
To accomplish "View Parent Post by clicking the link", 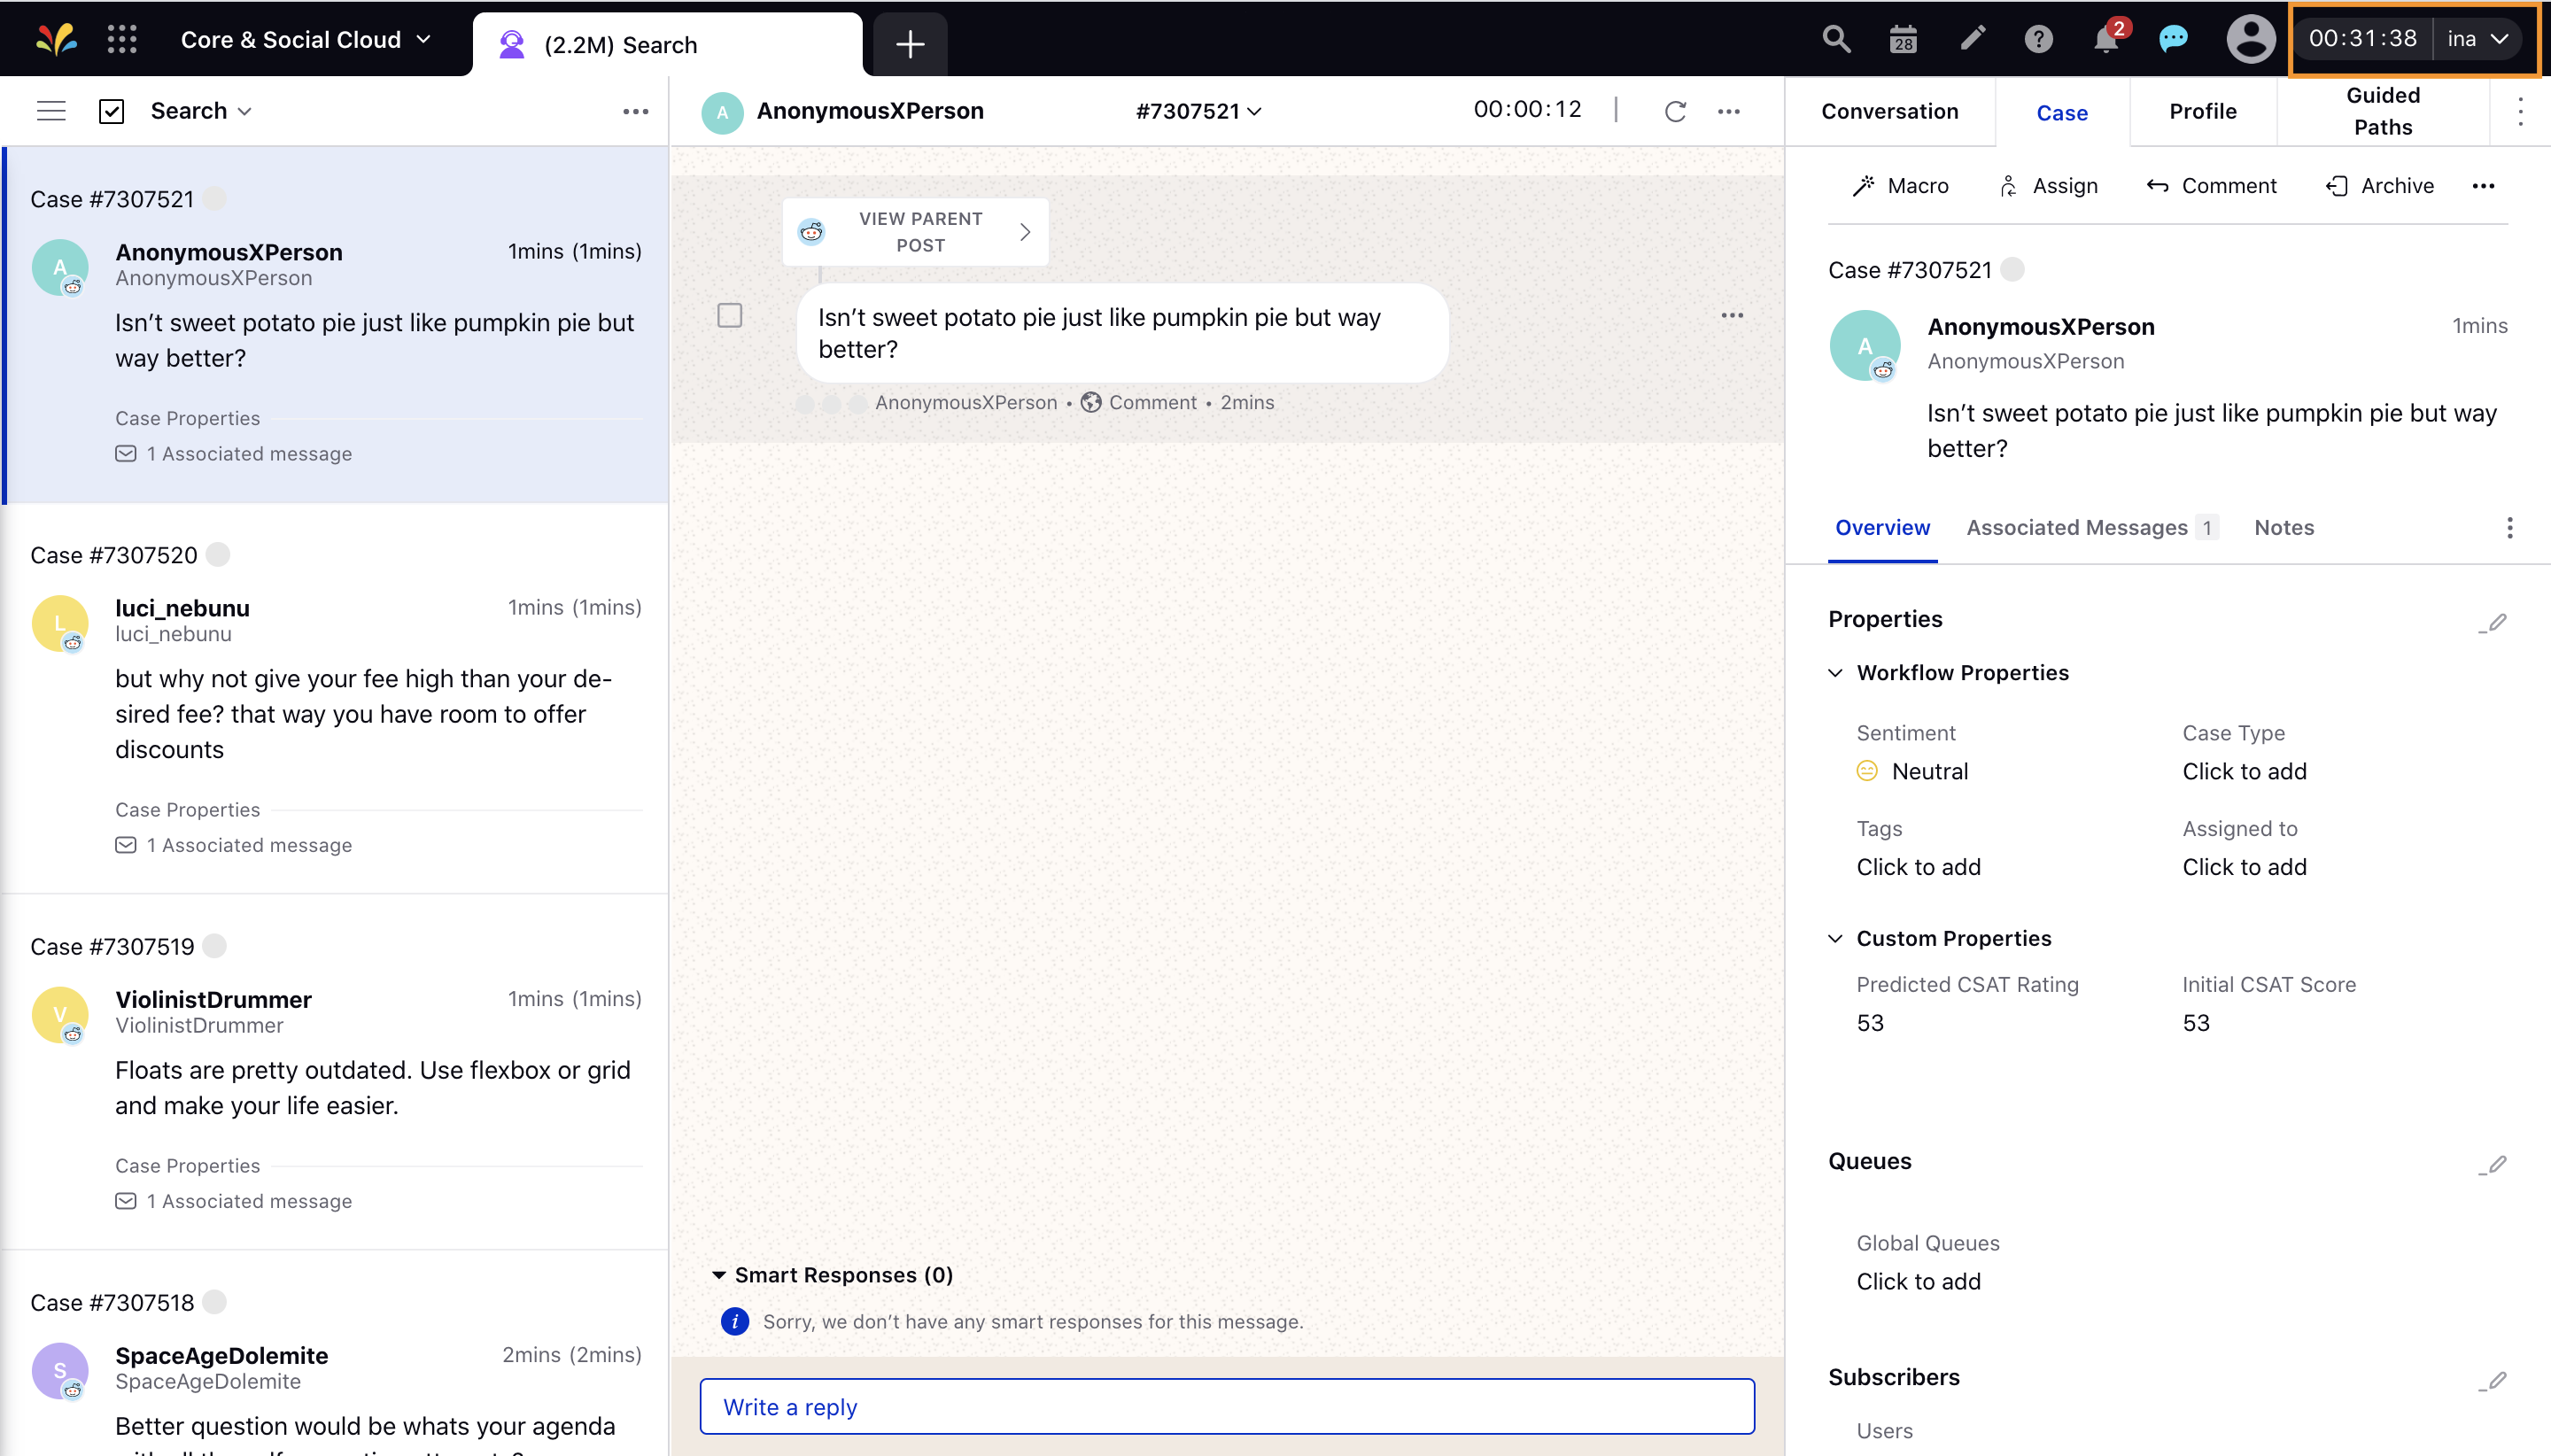I will coord(918,231).
